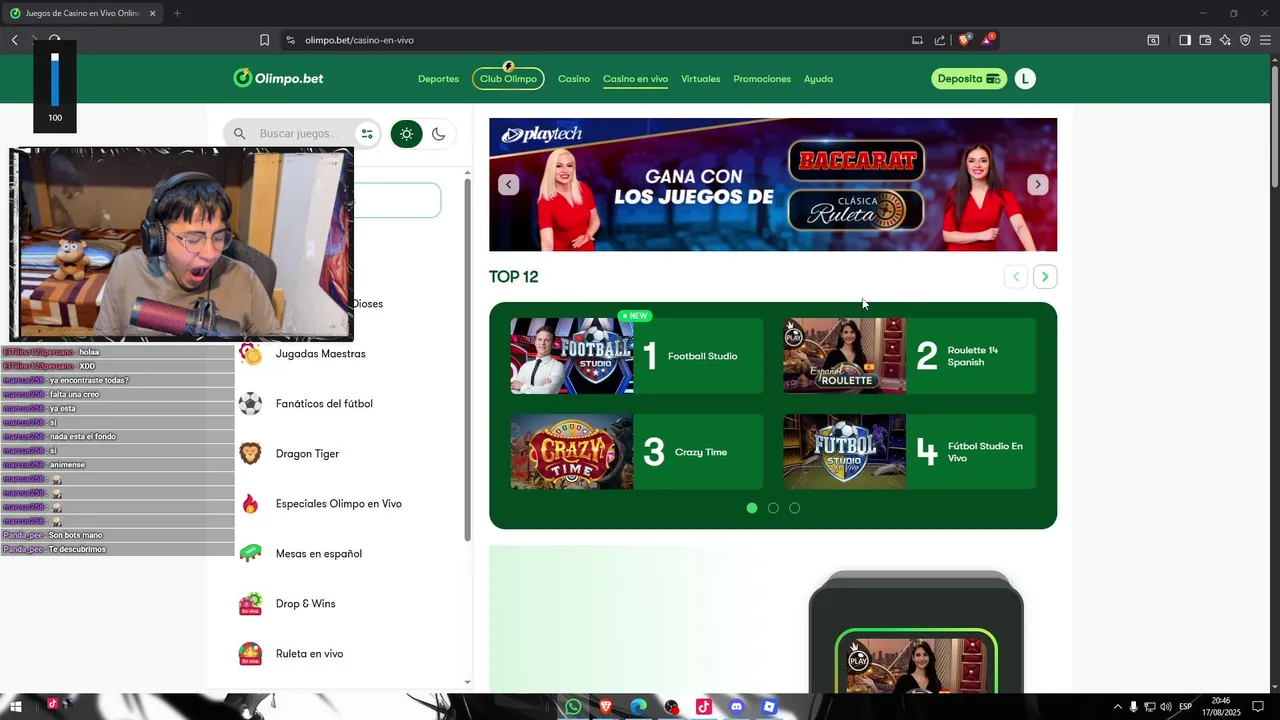
Task: Go back in browser history
Action: pyautogui.click(x=15, y=40)
